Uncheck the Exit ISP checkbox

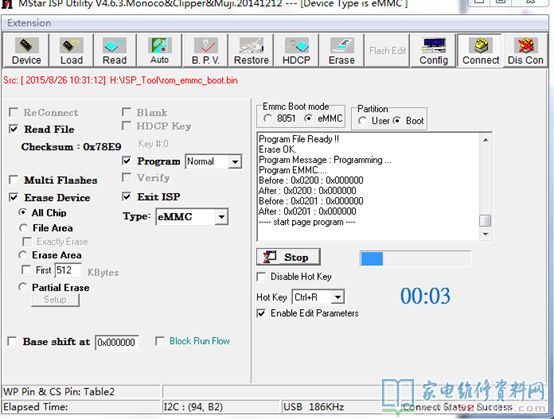126,196
